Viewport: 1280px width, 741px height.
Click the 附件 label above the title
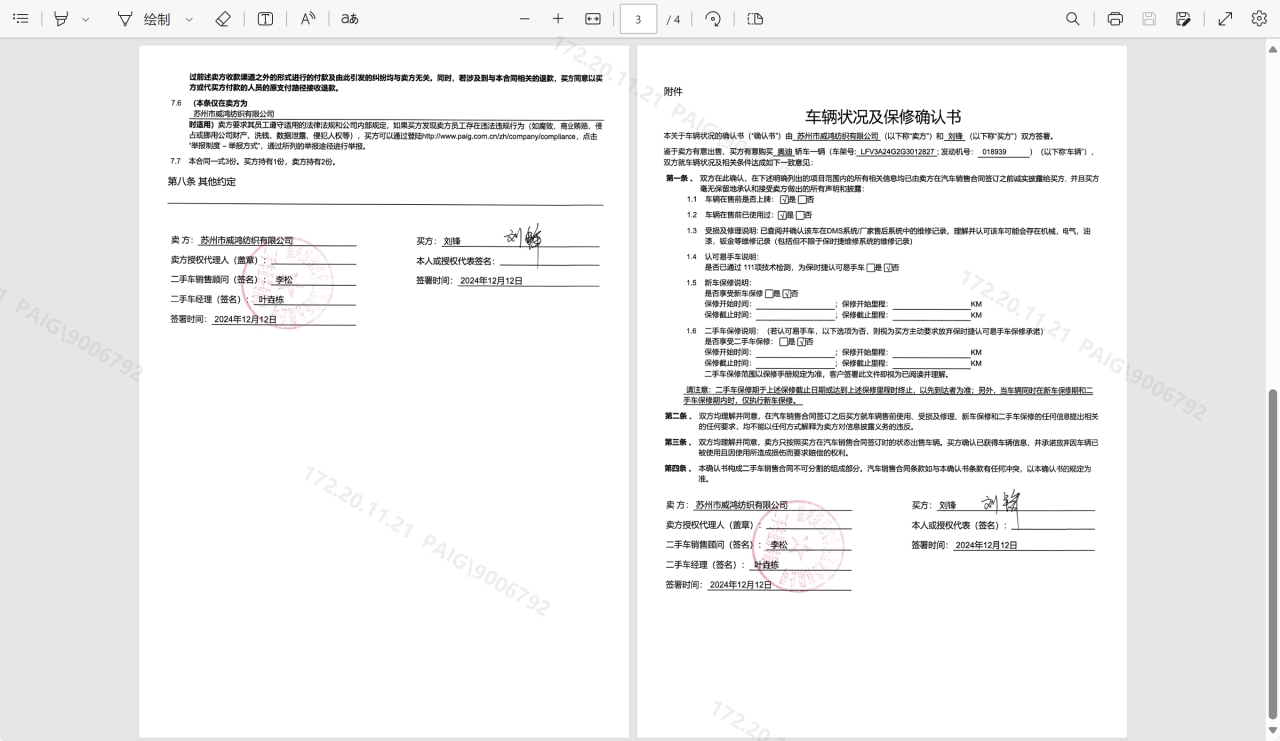pyautogui.click(x=673, y=91)
